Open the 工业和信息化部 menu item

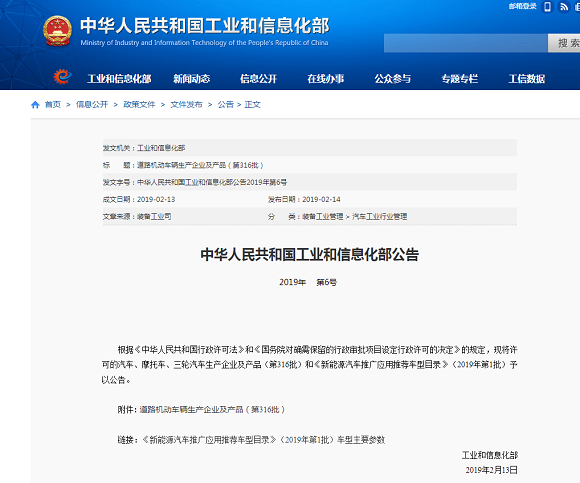click(119, 78)
